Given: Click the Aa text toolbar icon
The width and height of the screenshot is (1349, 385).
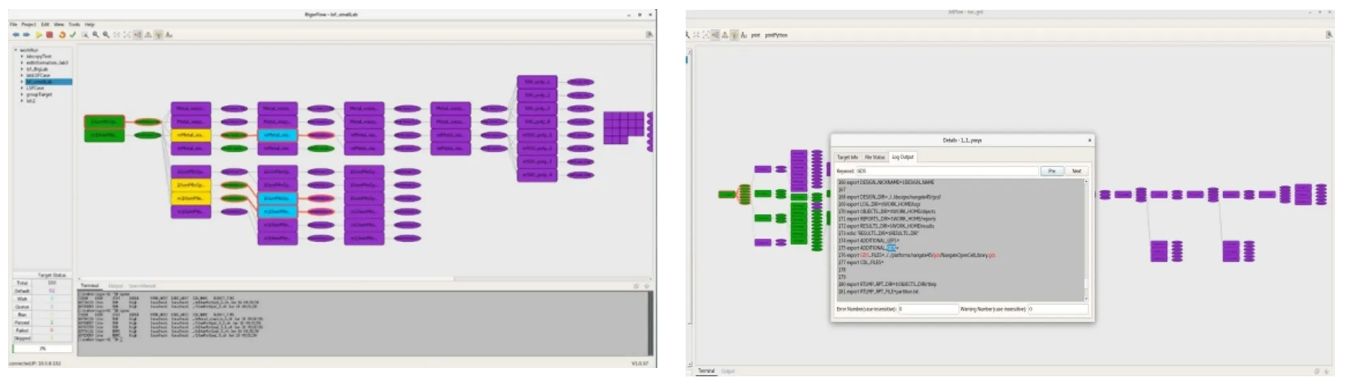Looking at the screenshot, I should [169, 35].
